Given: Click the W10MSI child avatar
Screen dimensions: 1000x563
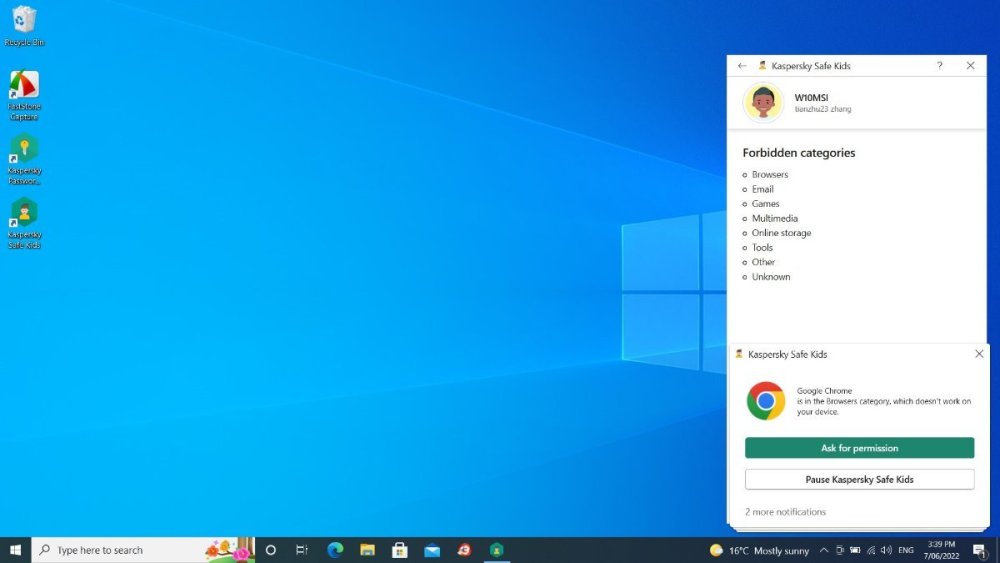Looking at the screenshot, I should (763, 102).
